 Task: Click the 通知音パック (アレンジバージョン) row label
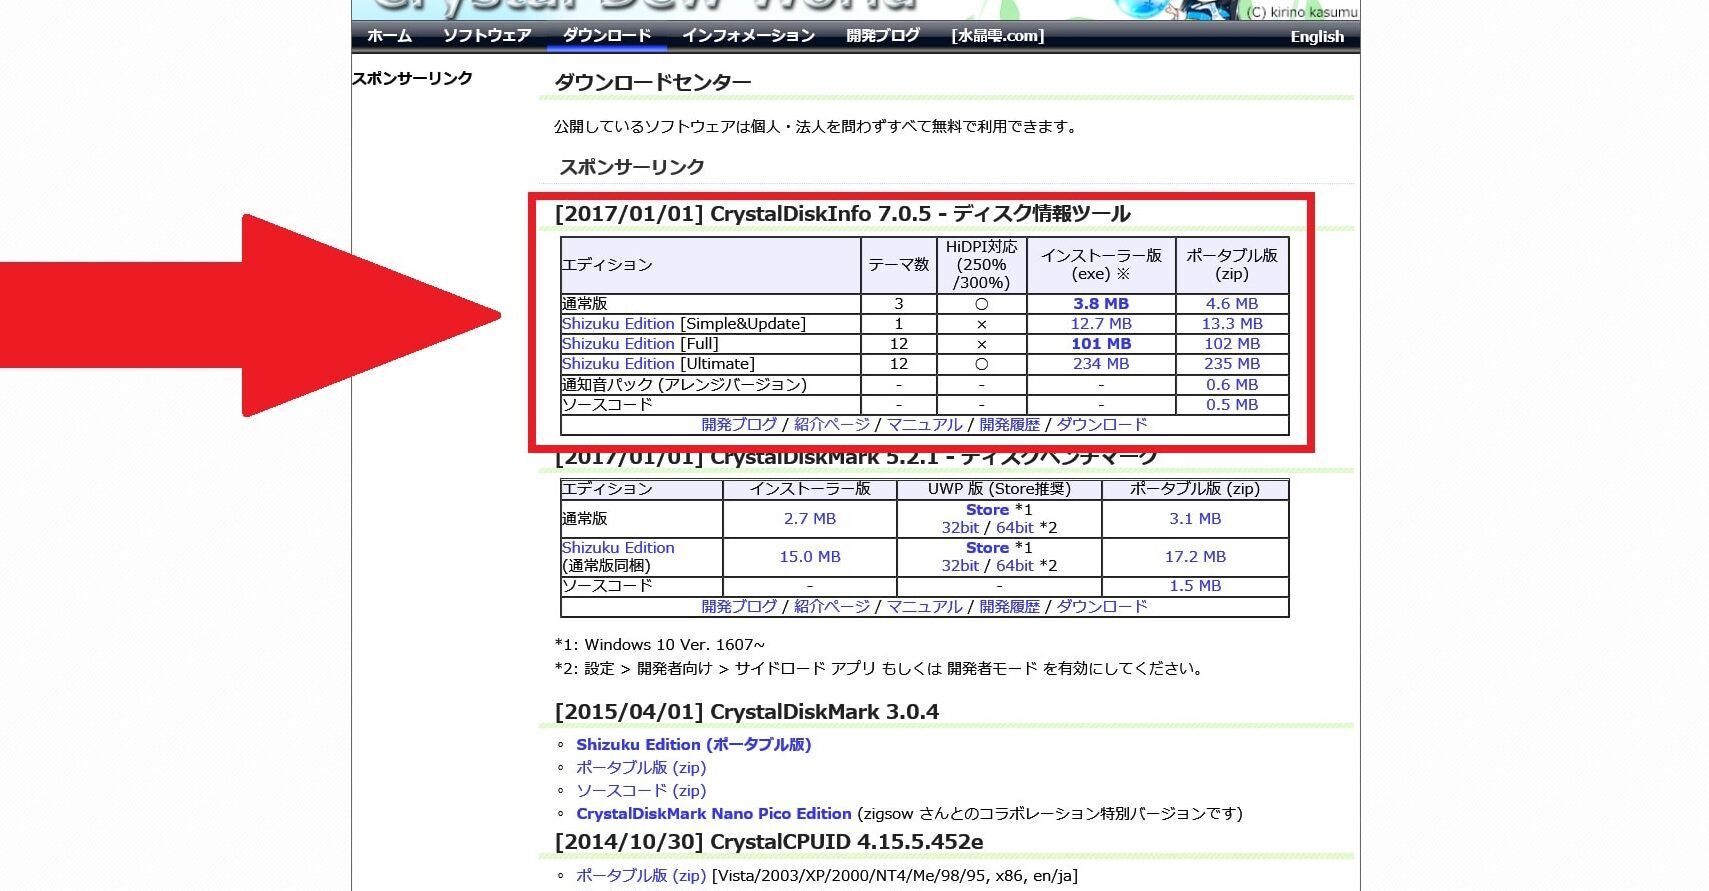(x=684, y=385)
